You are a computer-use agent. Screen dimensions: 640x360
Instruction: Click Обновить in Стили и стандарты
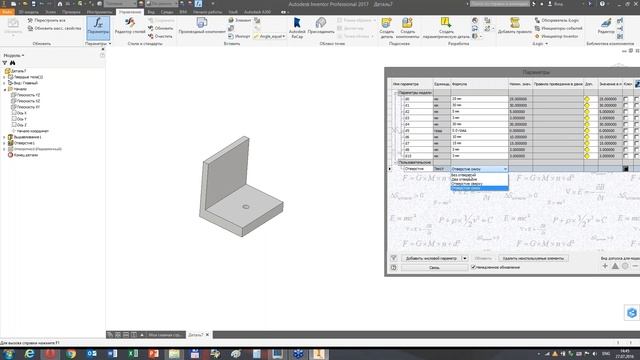(x=160, y=28)
